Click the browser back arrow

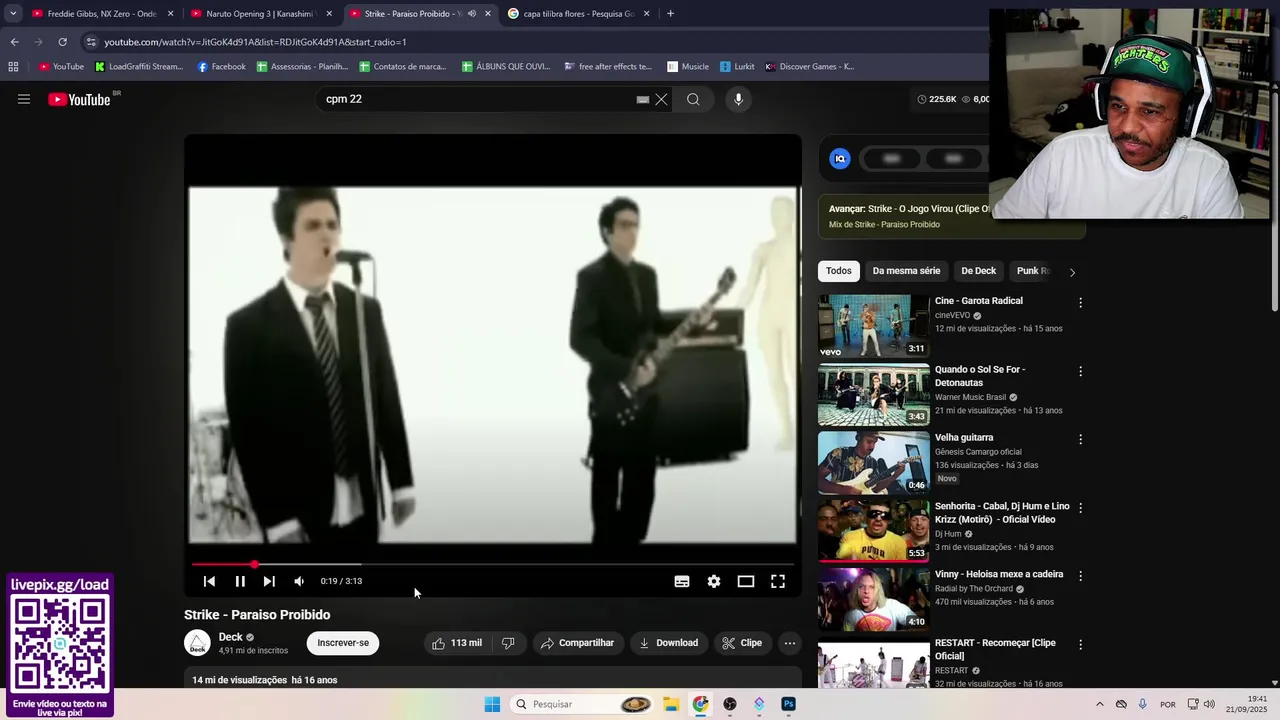click(x=14, y=42)
